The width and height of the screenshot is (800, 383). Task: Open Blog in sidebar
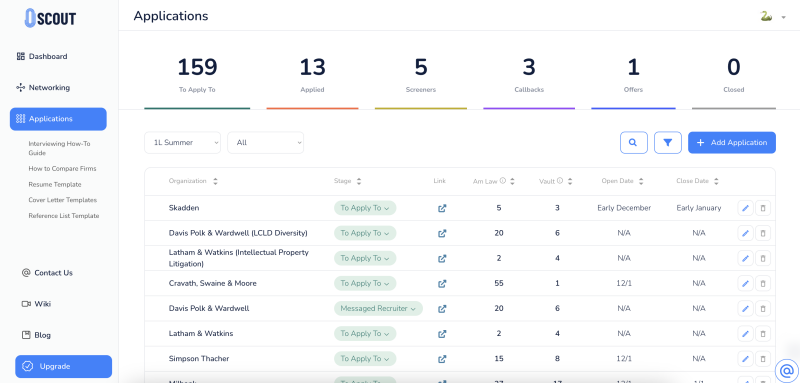click(37, 335)
